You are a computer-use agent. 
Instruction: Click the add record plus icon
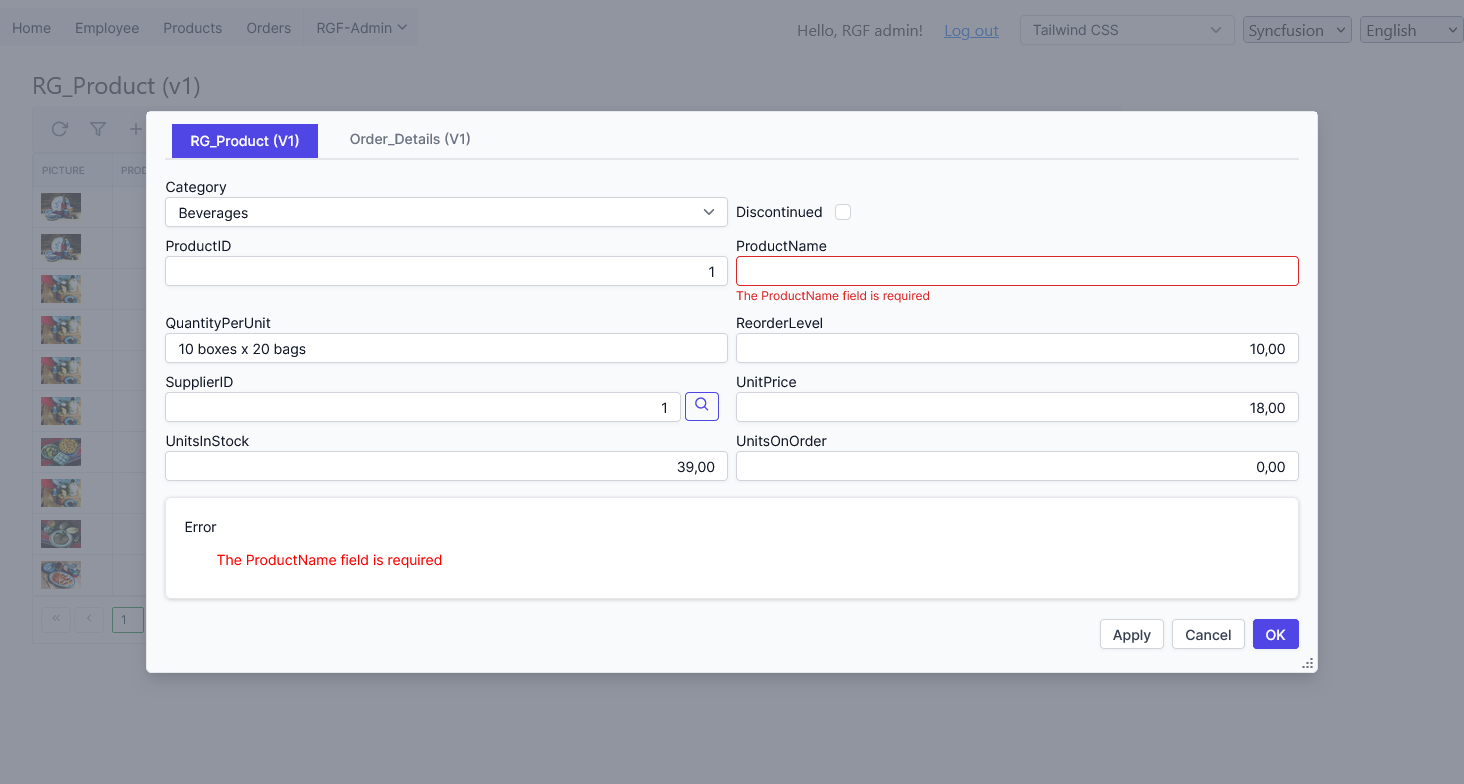[x=135, y=129]
